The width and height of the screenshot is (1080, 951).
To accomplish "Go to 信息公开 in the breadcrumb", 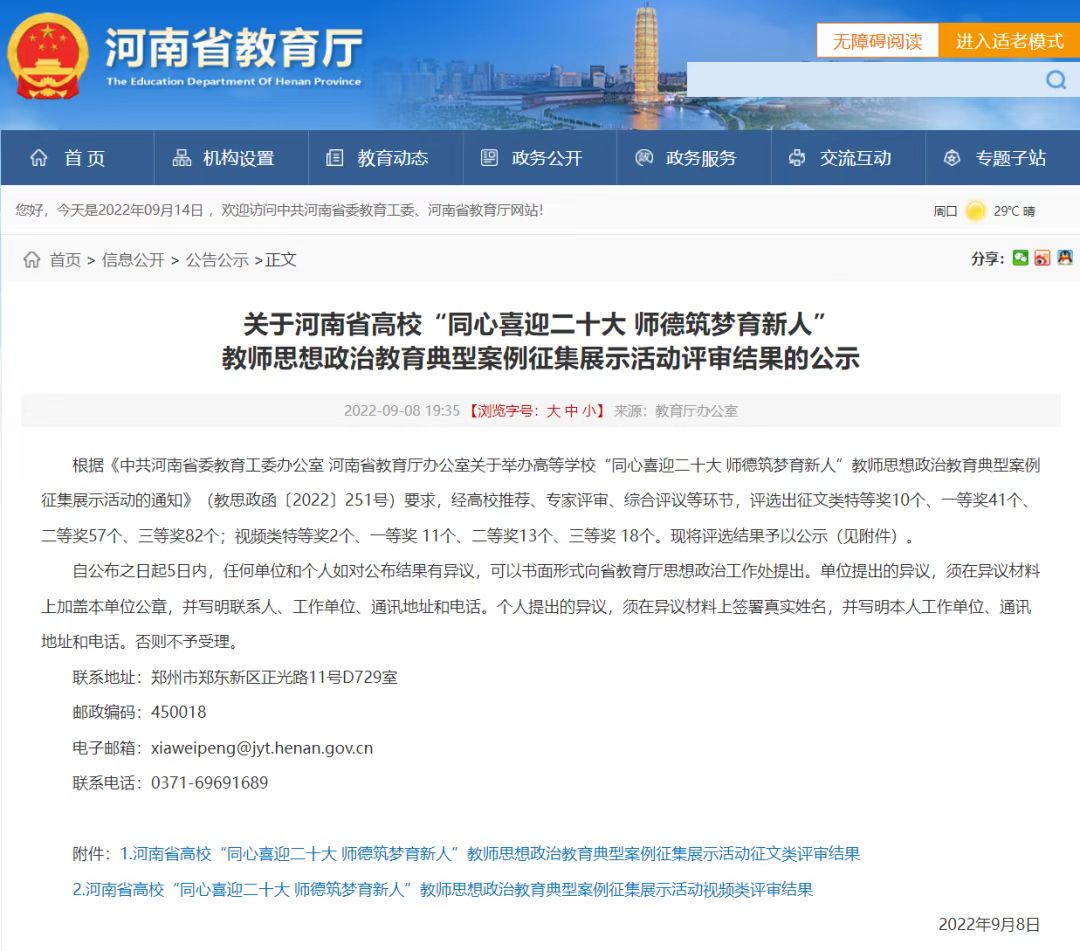I will point(133,260).
